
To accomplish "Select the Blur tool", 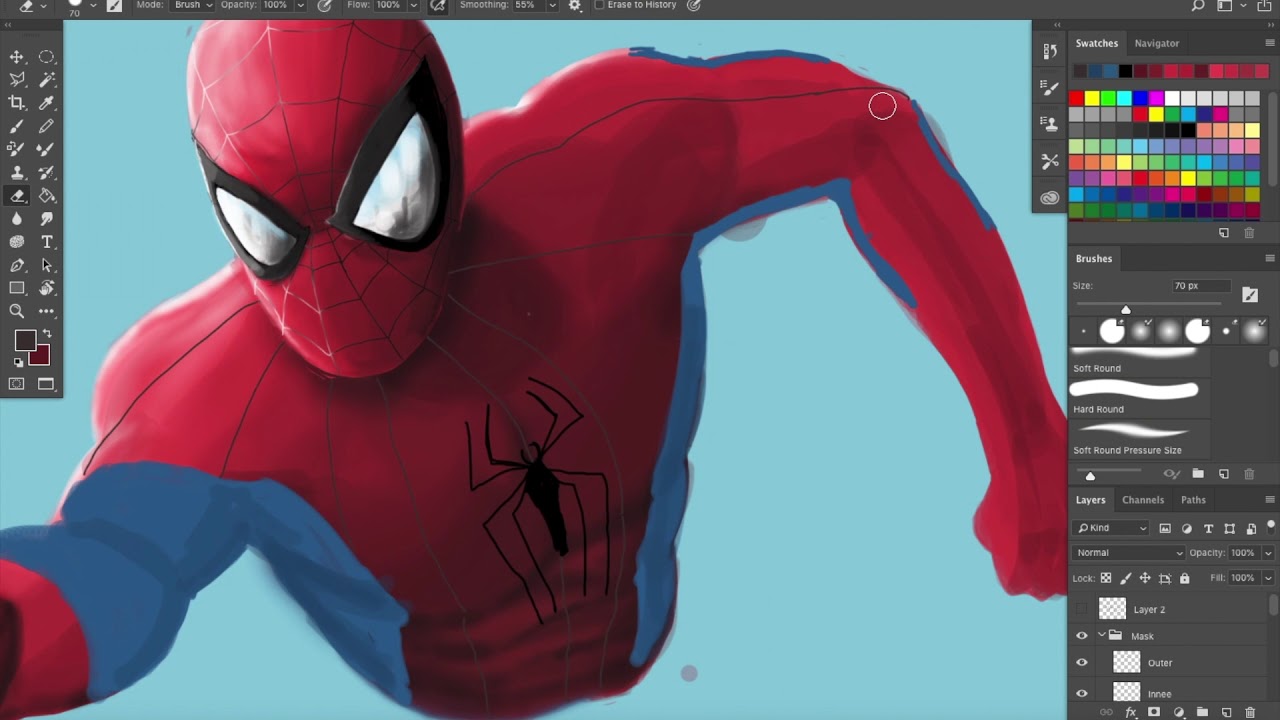I will pyautogui.click(x=17, y=219).
